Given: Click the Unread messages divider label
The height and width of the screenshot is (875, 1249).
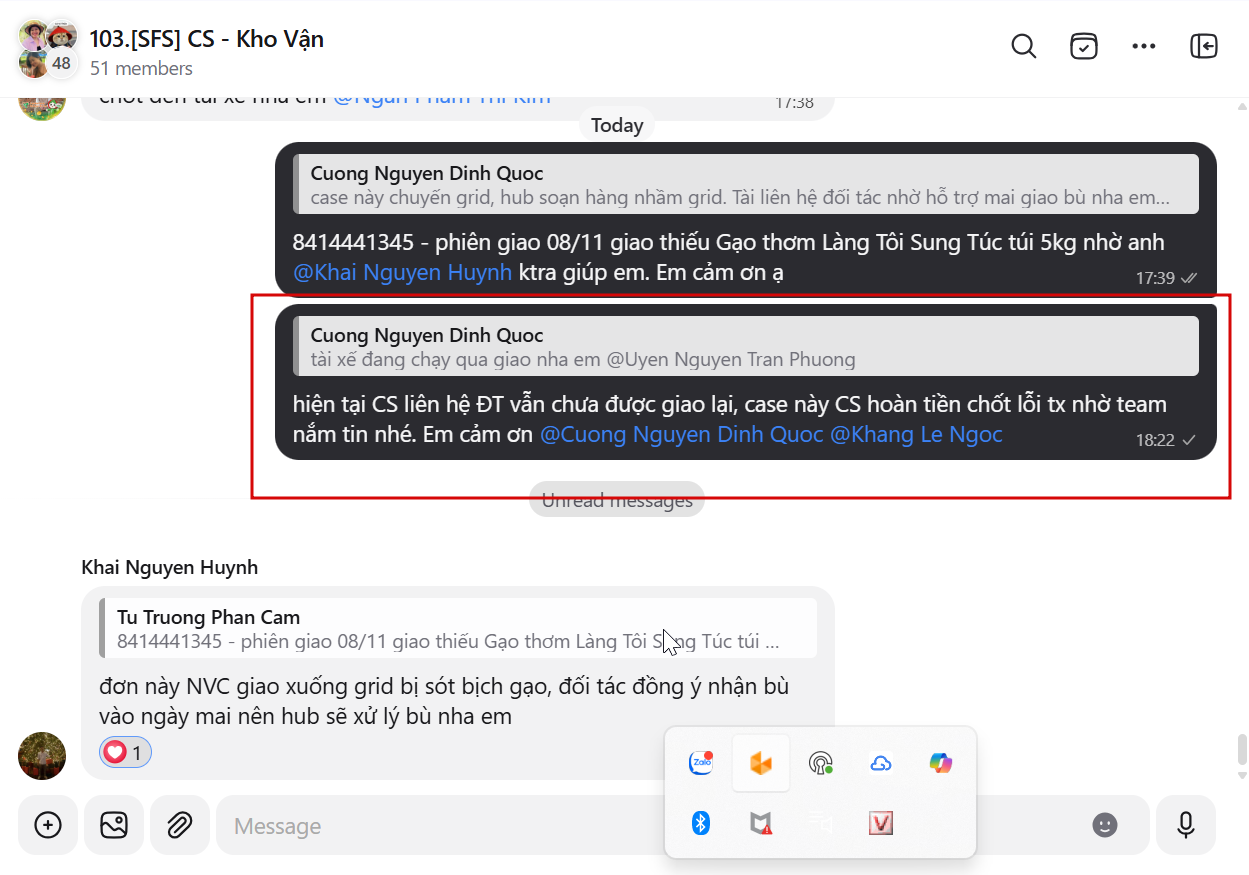Looking at the screenshot, I should (617, 500).
